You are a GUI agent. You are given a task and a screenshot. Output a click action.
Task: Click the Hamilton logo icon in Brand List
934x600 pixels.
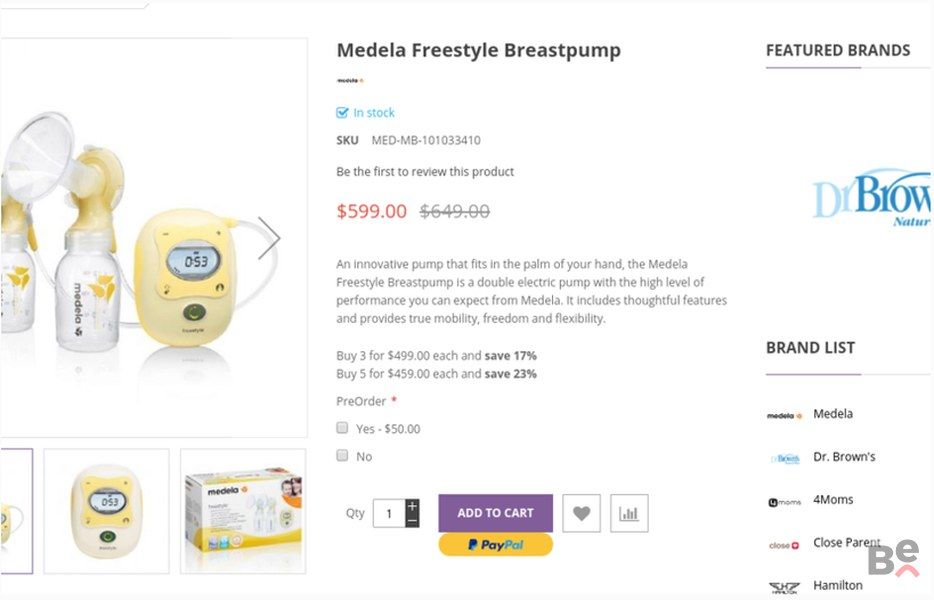(x=784, y=588)
